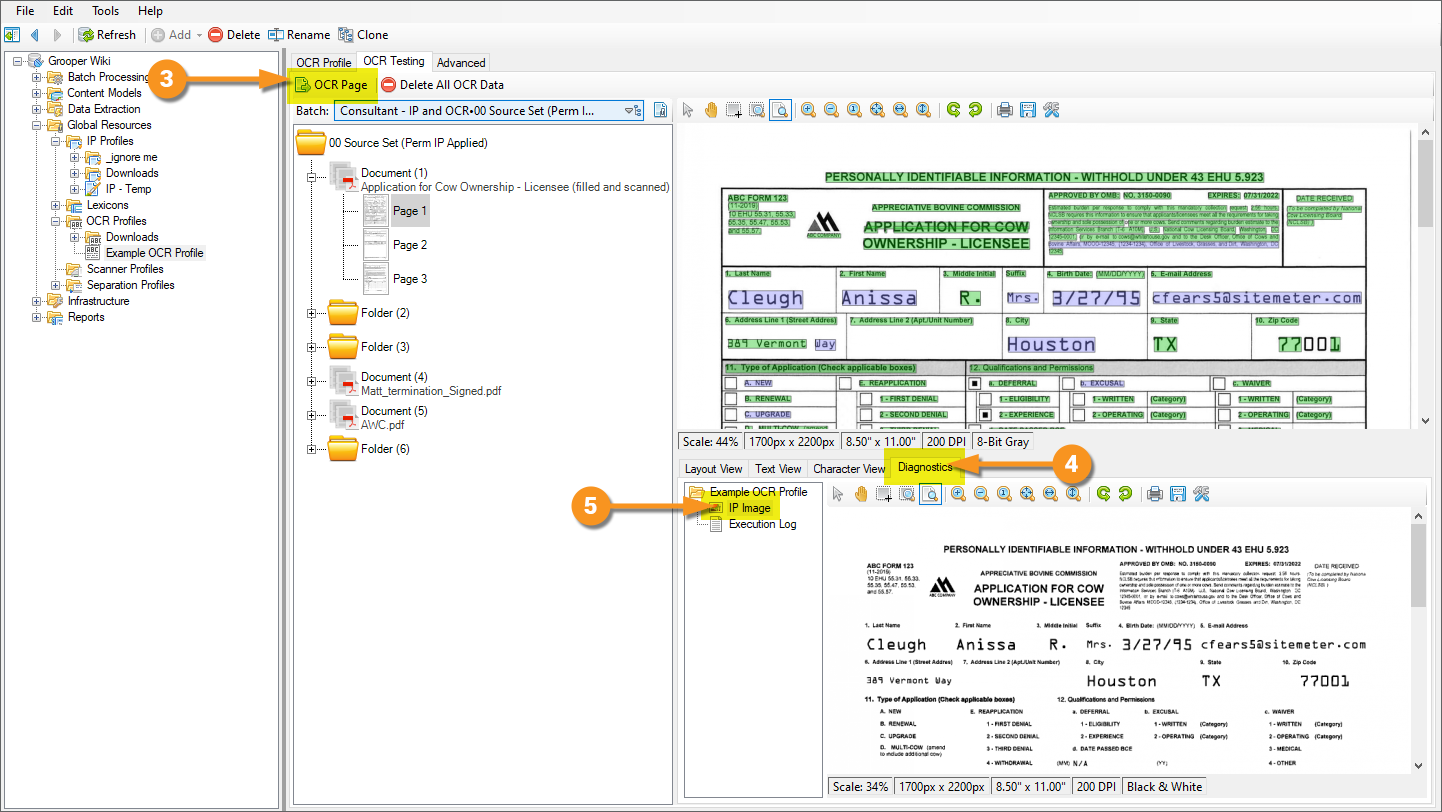Click the Clone icon in the main toolbar
This screenshot has width=1442, height=812.
[346, 35]
